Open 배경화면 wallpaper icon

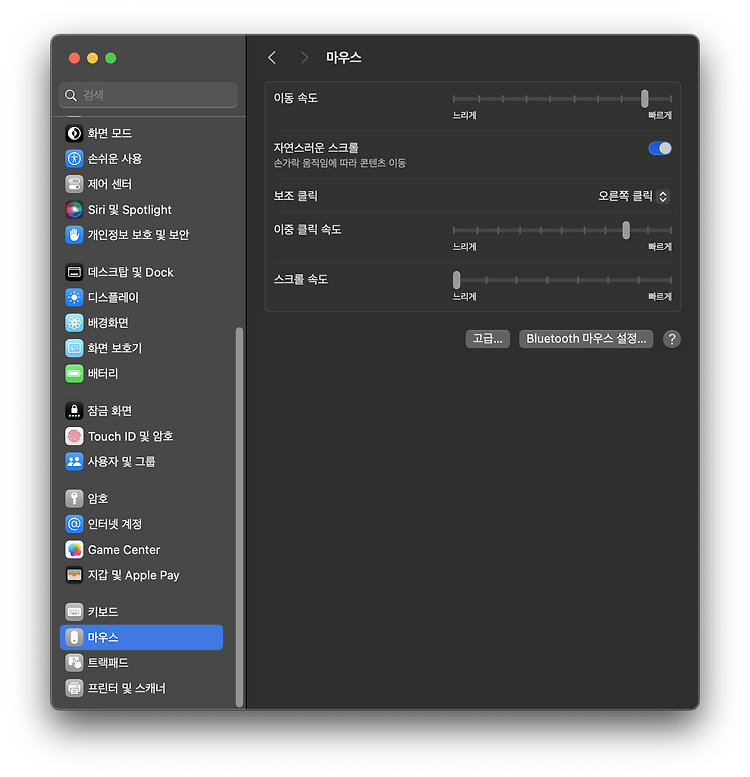(x=74, y=323)
